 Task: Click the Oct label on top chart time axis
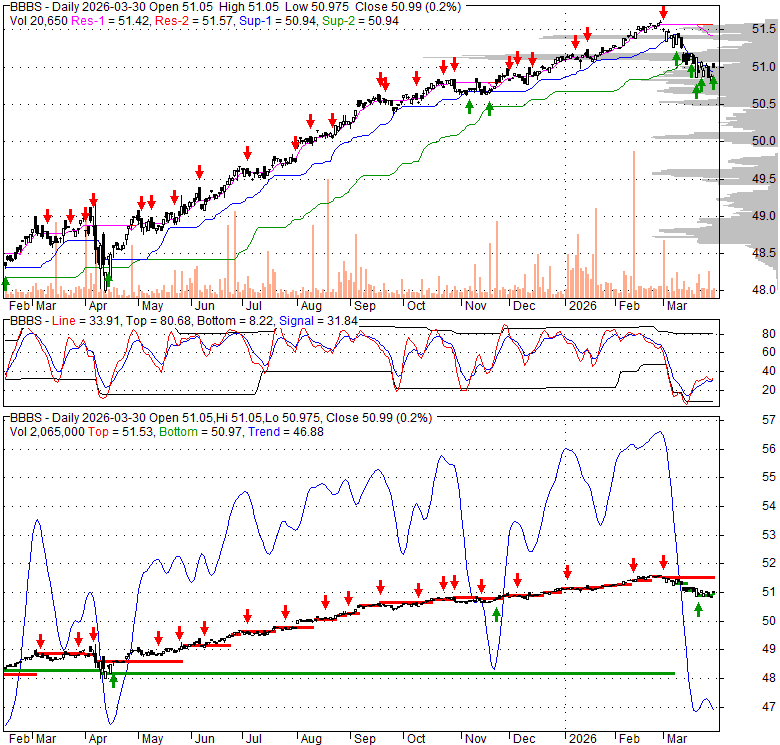[416, 306]
